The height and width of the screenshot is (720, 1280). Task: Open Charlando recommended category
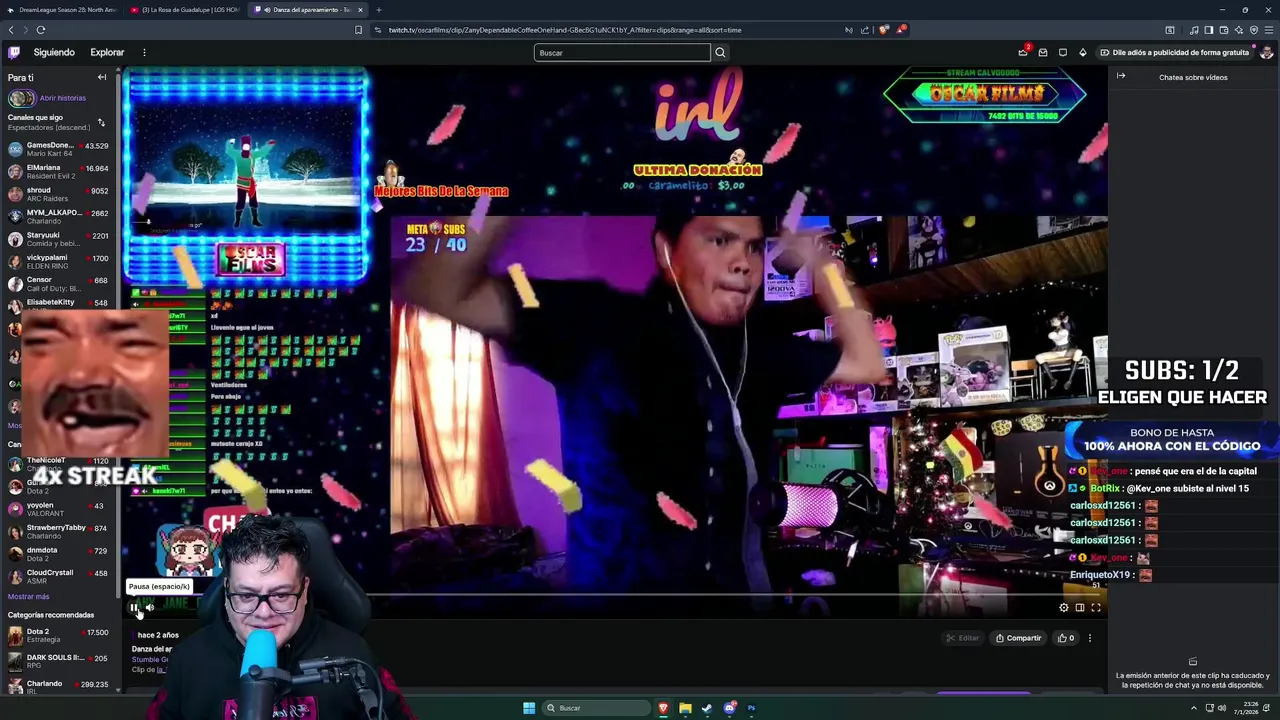tap(58, 686)
